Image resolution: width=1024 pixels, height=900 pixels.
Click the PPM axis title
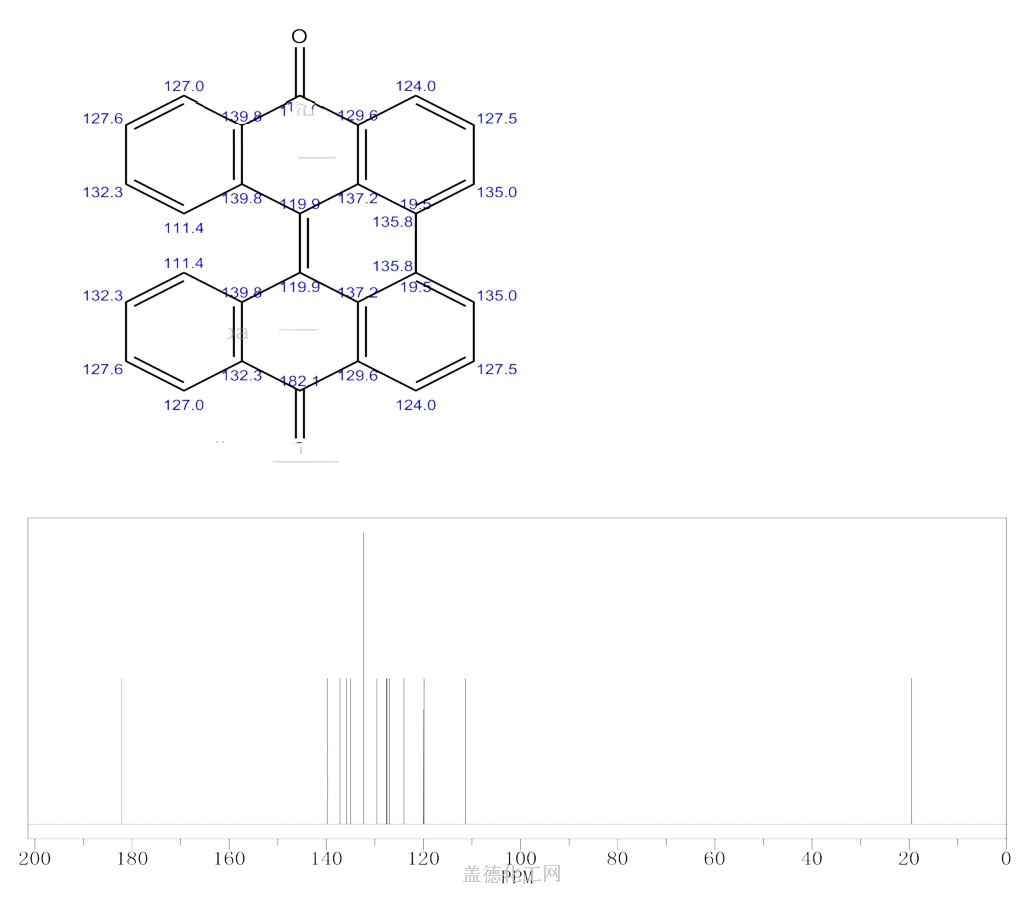tap(518, 876)
